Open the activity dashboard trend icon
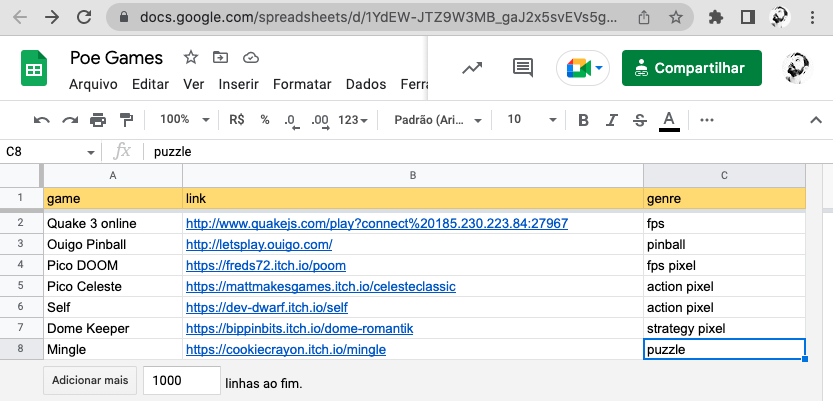Screen dimensions: 833x401 472,68
